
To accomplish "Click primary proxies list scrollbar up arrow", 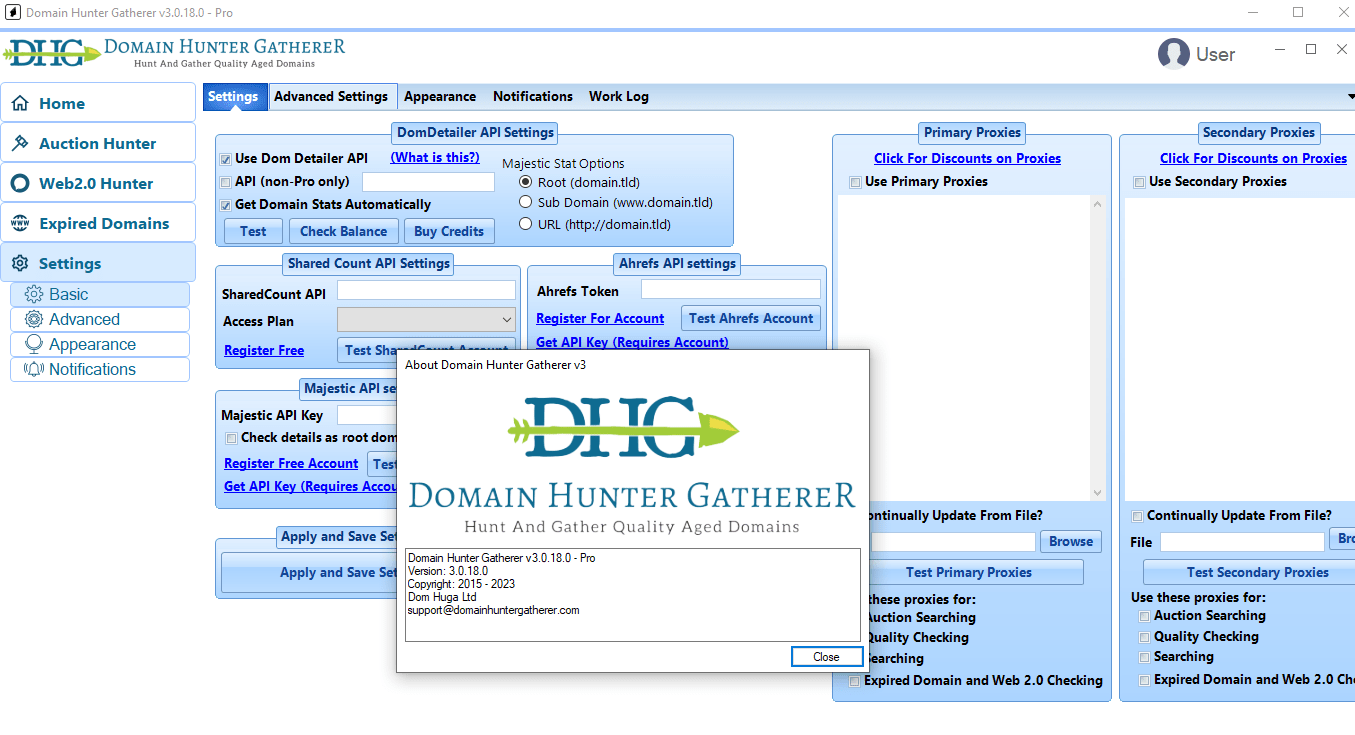I will click(x=1097, y=203).
